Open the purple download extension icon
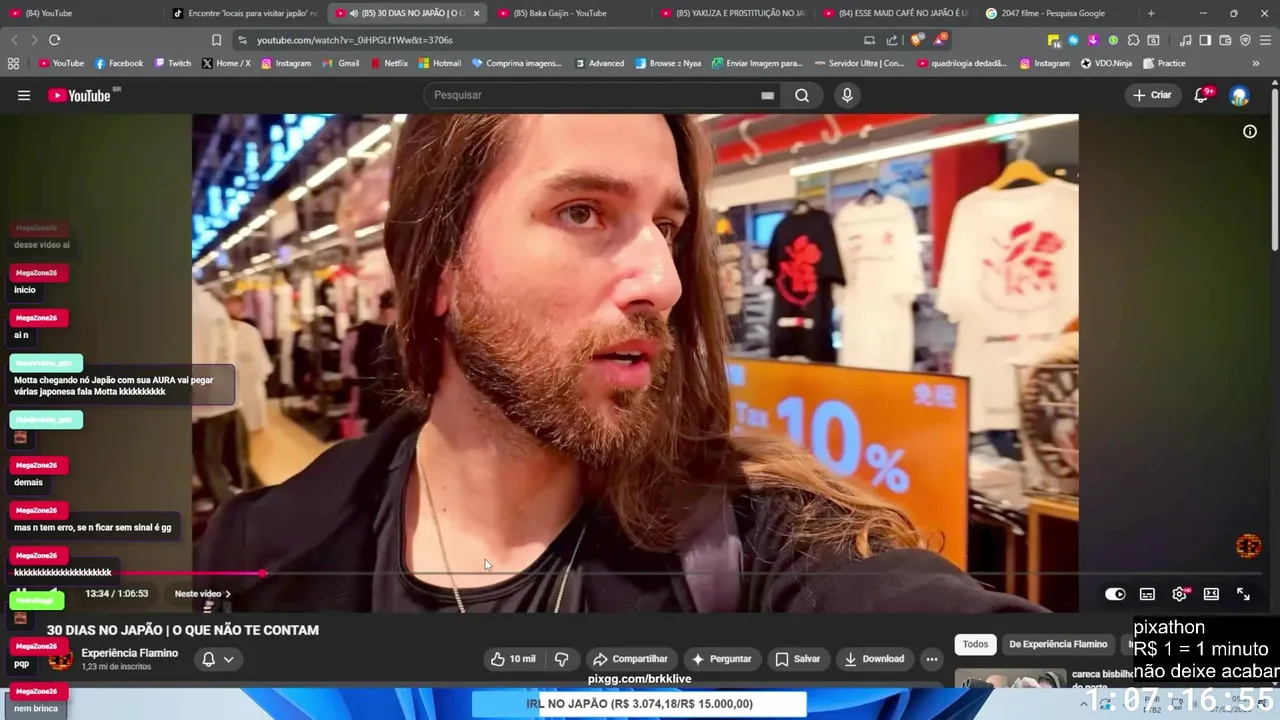This screenshot has height=720, width=1280. 1093,40
